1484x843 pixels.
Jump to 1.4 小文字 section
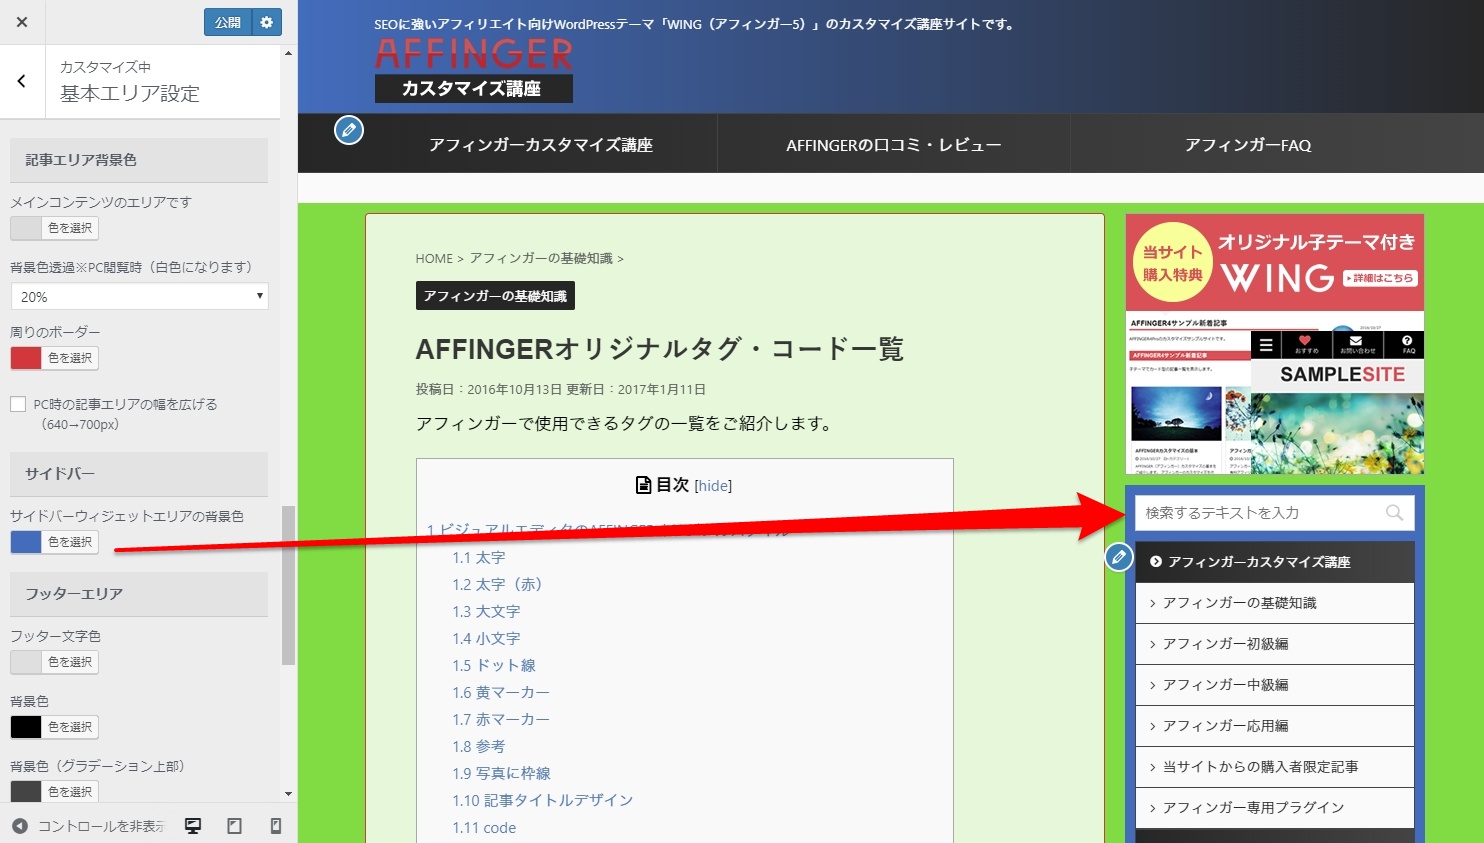(486, 638)
